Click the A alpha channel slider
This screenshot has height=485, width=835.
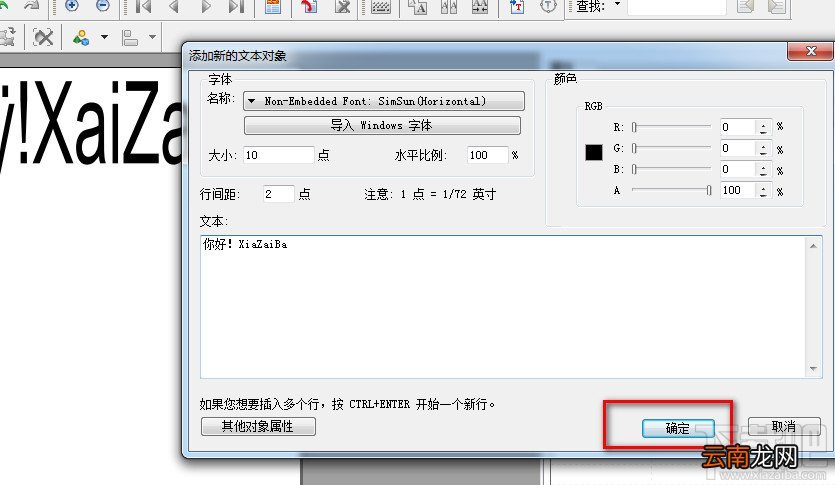[671, 190]
